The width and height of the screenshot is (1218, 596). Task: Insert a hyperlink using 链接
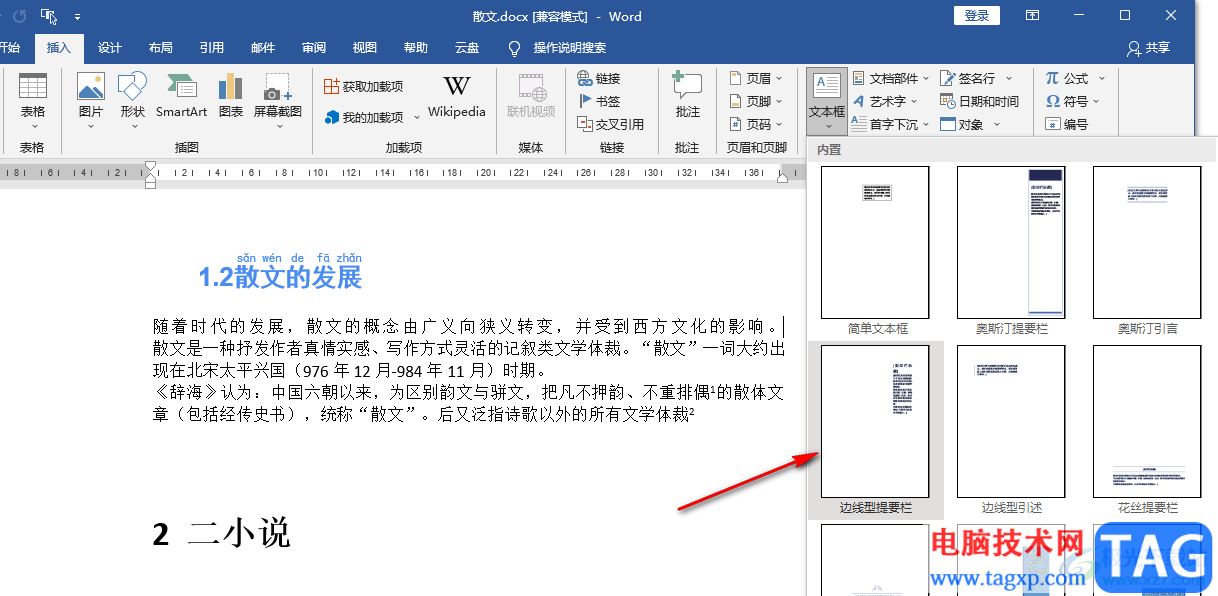coord(599,78)
